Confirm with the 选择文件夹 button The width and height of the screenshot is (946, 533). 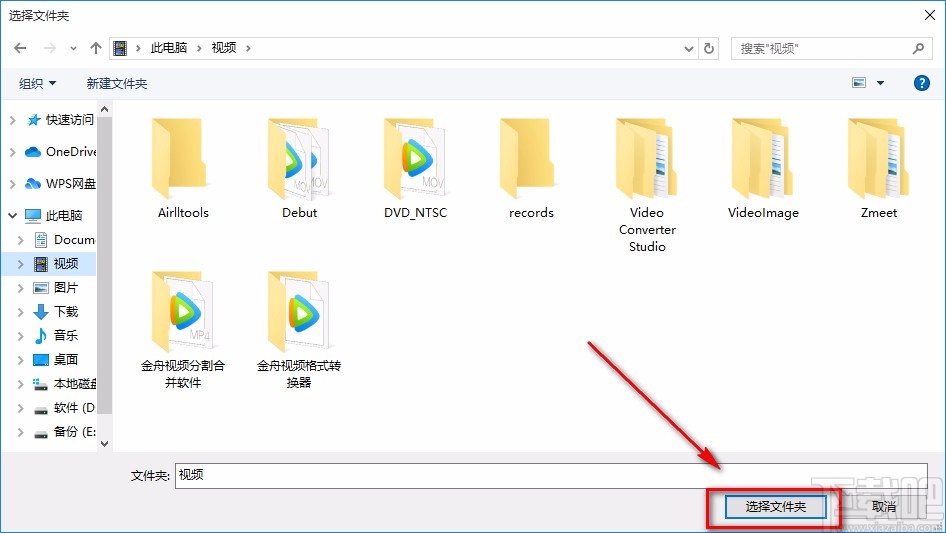(x=775, y=507)
